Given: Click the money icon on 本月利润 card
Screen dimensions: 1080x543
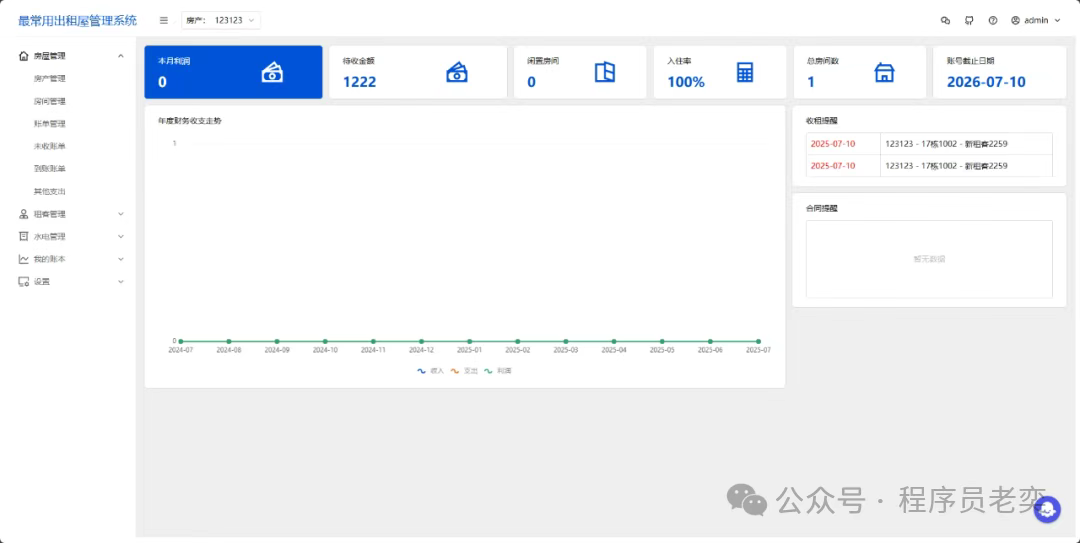Looking at the screenshot, I should tap(272, 72).
